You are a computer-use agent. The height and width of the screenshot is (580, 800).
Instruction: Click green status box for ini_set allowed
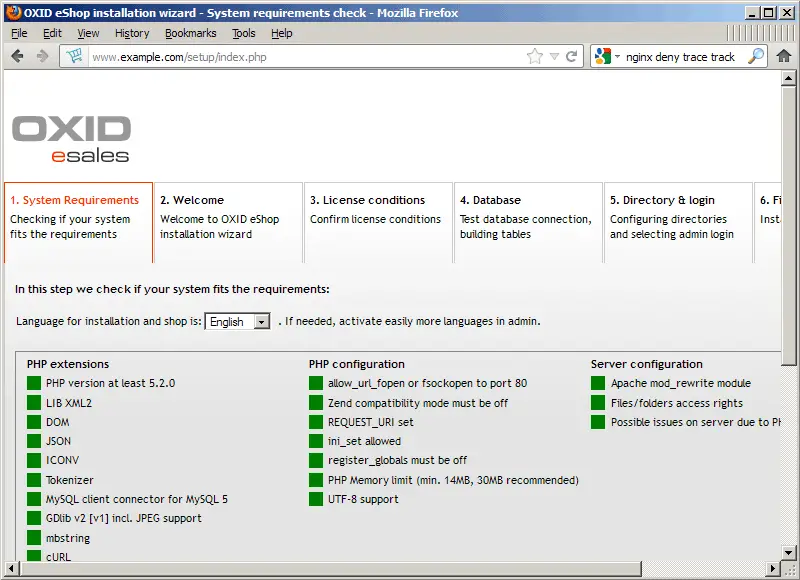[316, 441]
